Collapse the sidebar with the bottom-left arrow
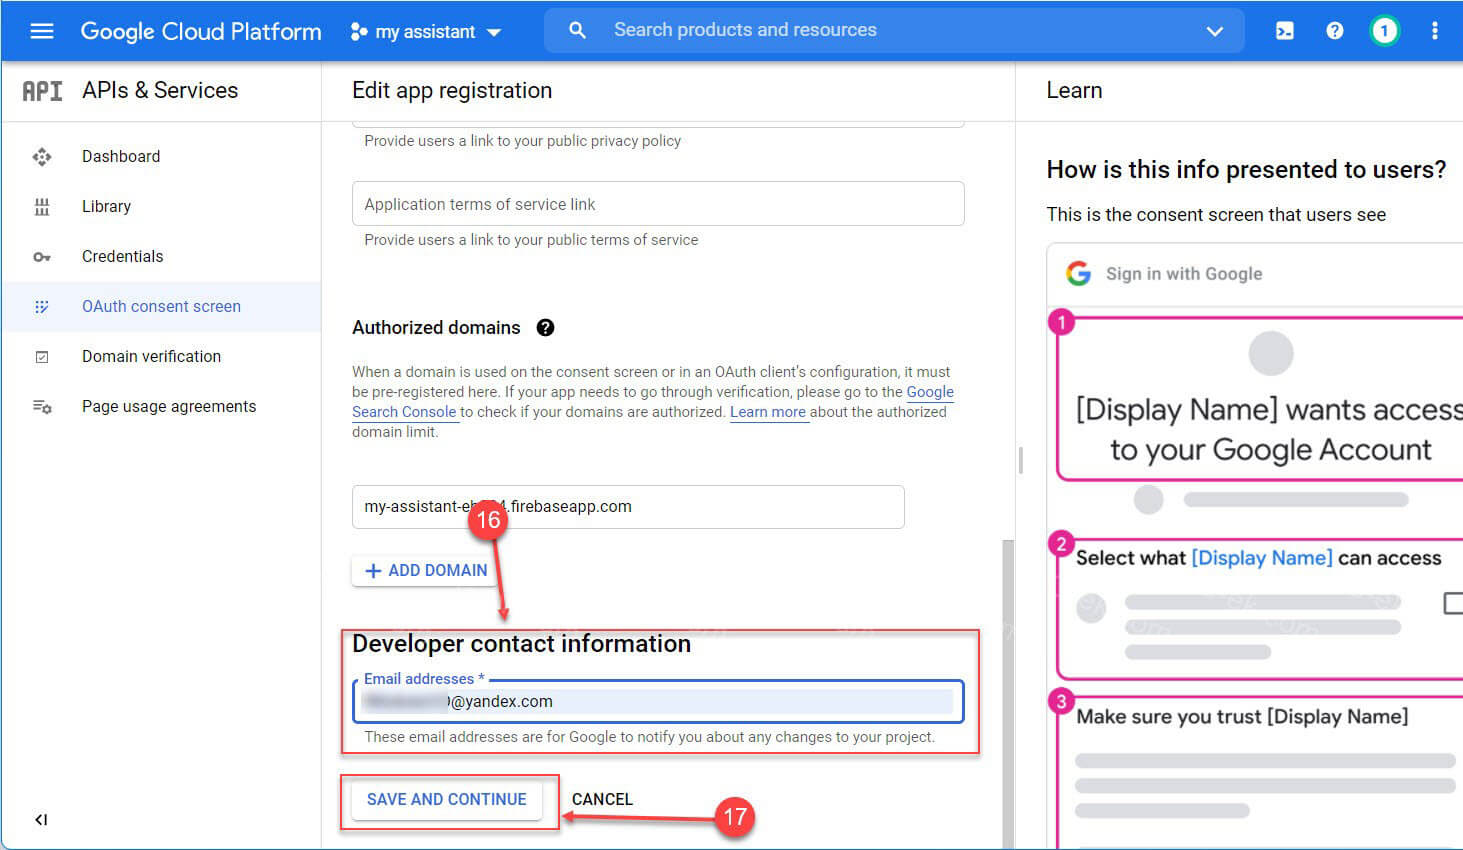Image resolution: width=1463 pixels, height=850 pixels. coord(40,819)
